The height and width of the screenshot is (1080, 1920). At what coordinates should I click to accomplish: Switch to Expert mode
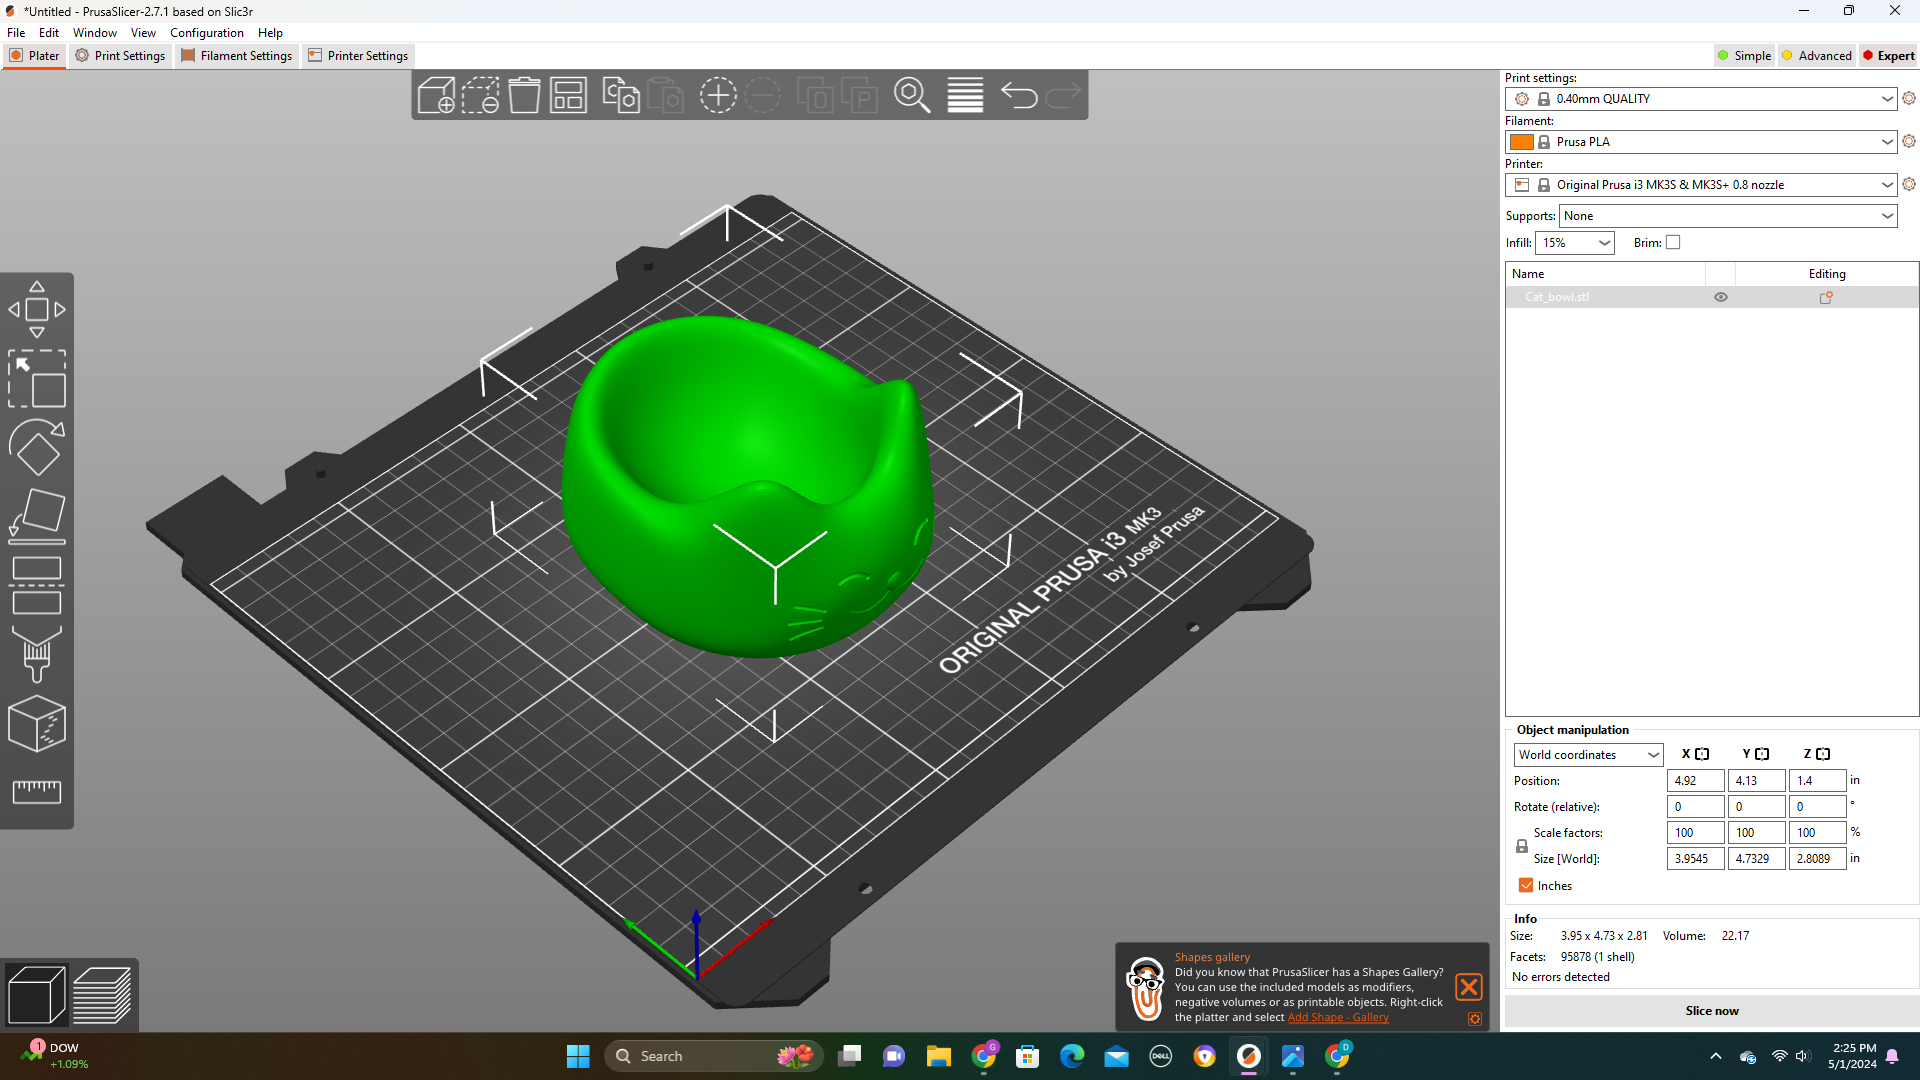click(x=1888, y=56)
